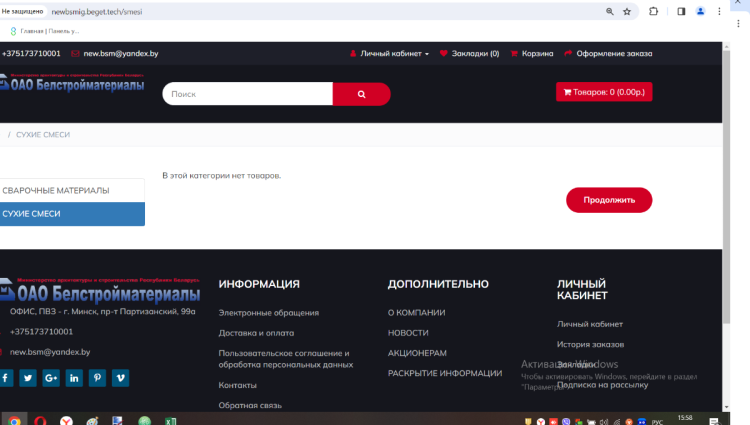Open the browser extensions puzzle icon
The image size is (750, 425).
653,11
